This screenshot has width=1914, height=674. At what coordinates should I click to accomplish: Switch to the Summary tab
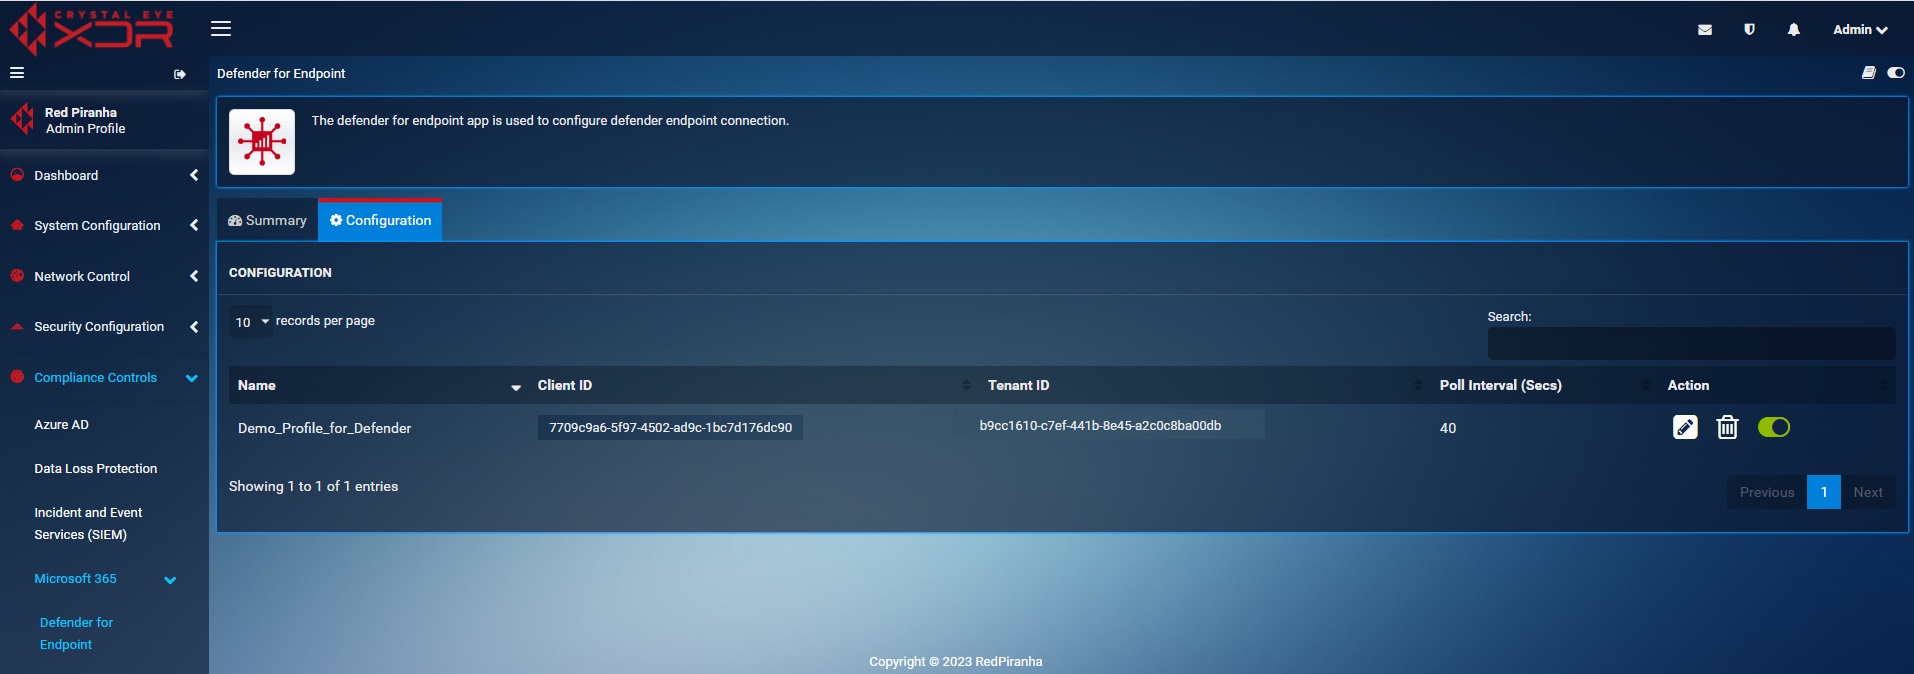pos(267,221)
